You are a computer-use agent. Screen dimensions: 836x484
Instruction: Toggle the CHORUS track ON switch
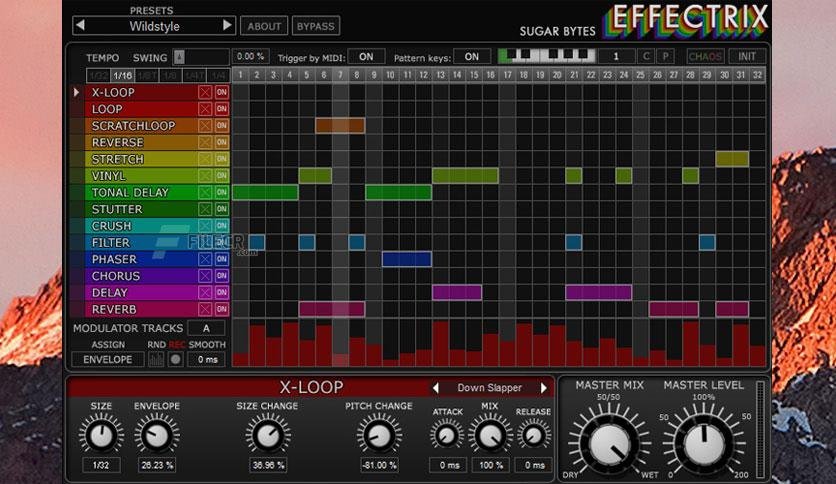click(222, 276)
